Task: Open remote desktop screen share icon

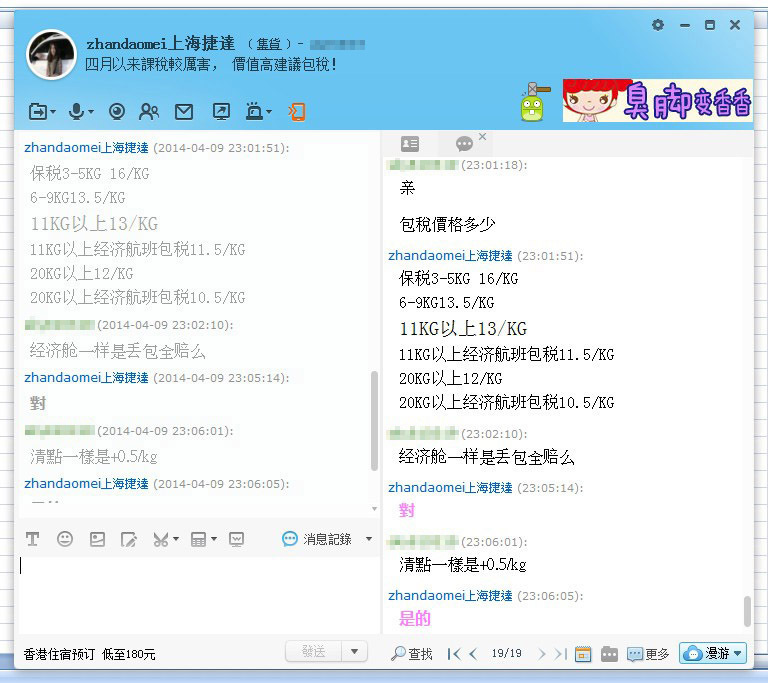Action: point(221,112)
